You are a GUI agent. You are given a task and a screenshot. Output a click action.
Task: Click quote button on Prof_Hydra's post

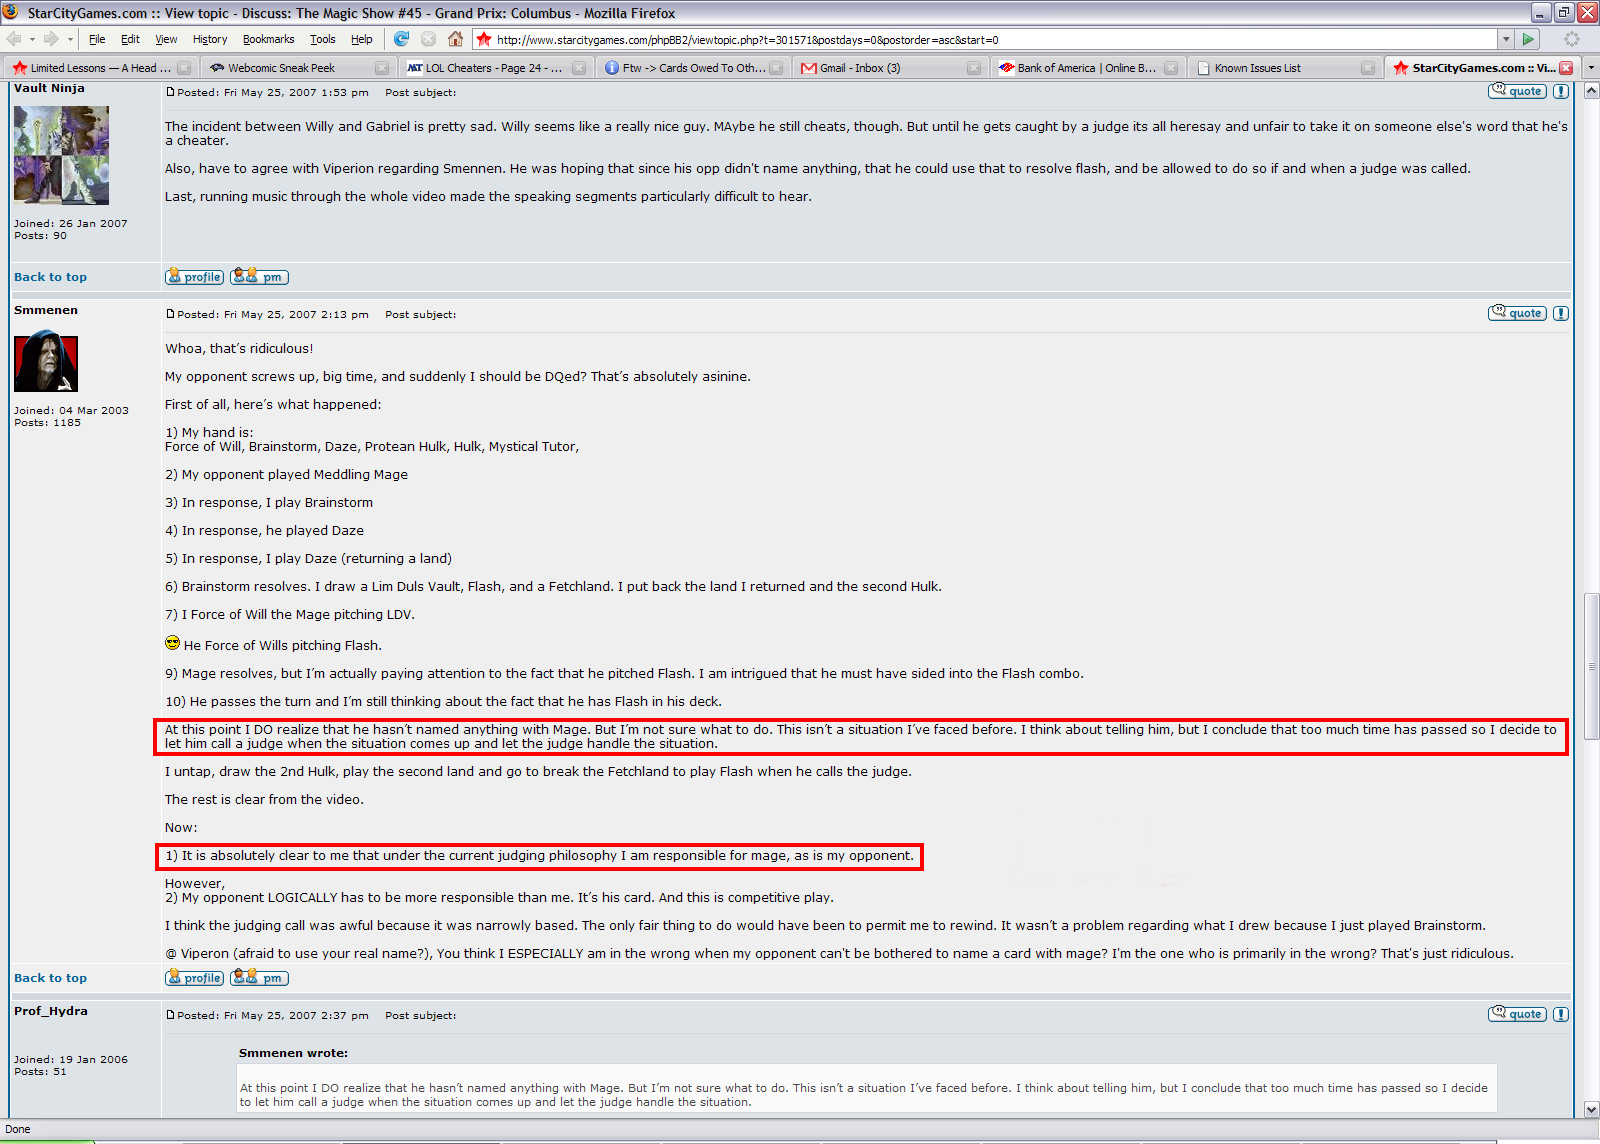point(1517,1014)
